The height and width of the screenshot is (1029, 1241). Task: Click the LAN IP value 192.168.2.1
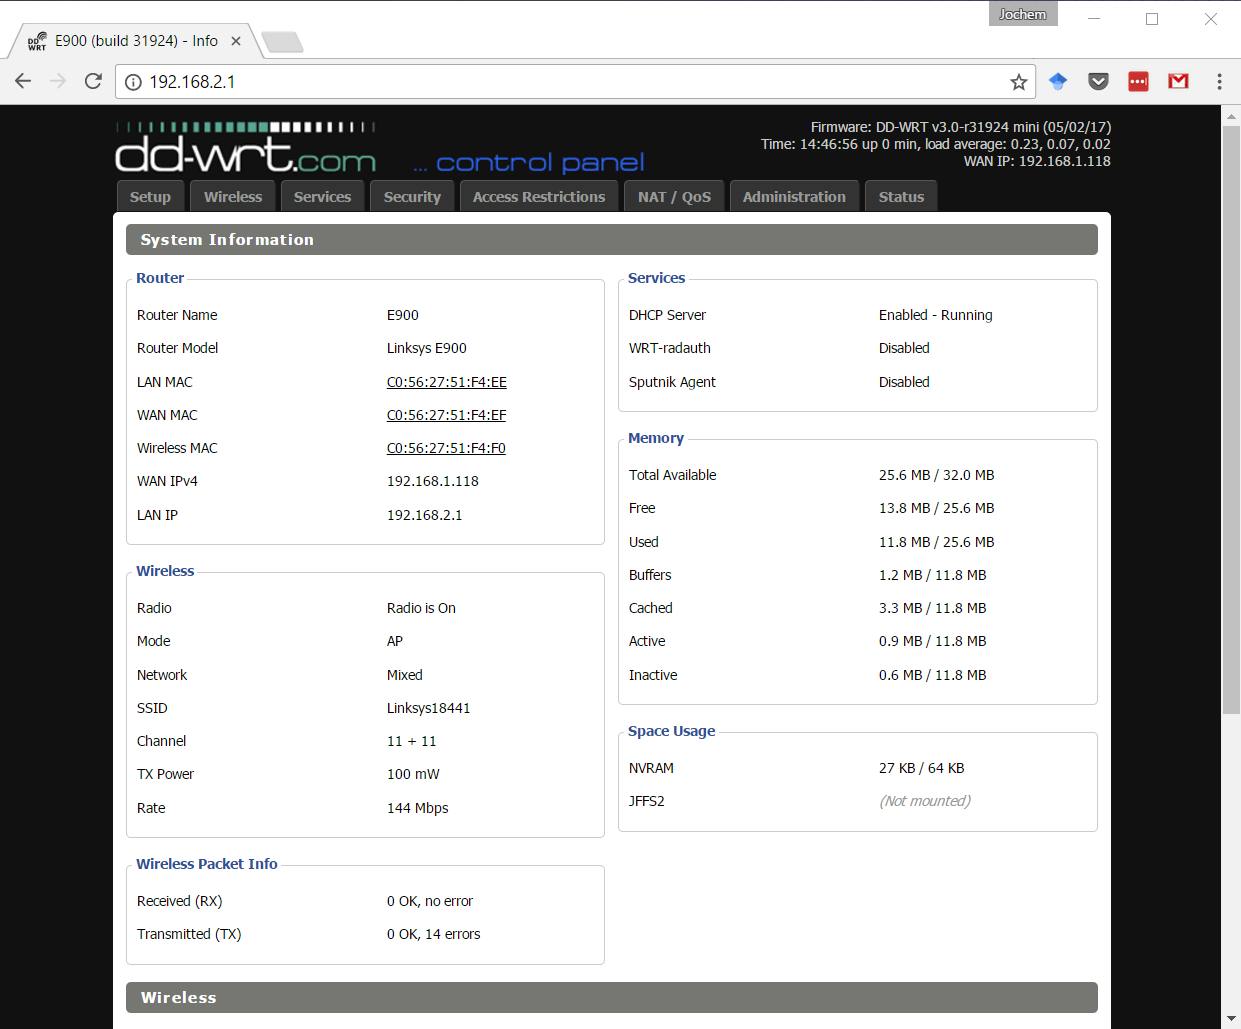click(424, 515)
